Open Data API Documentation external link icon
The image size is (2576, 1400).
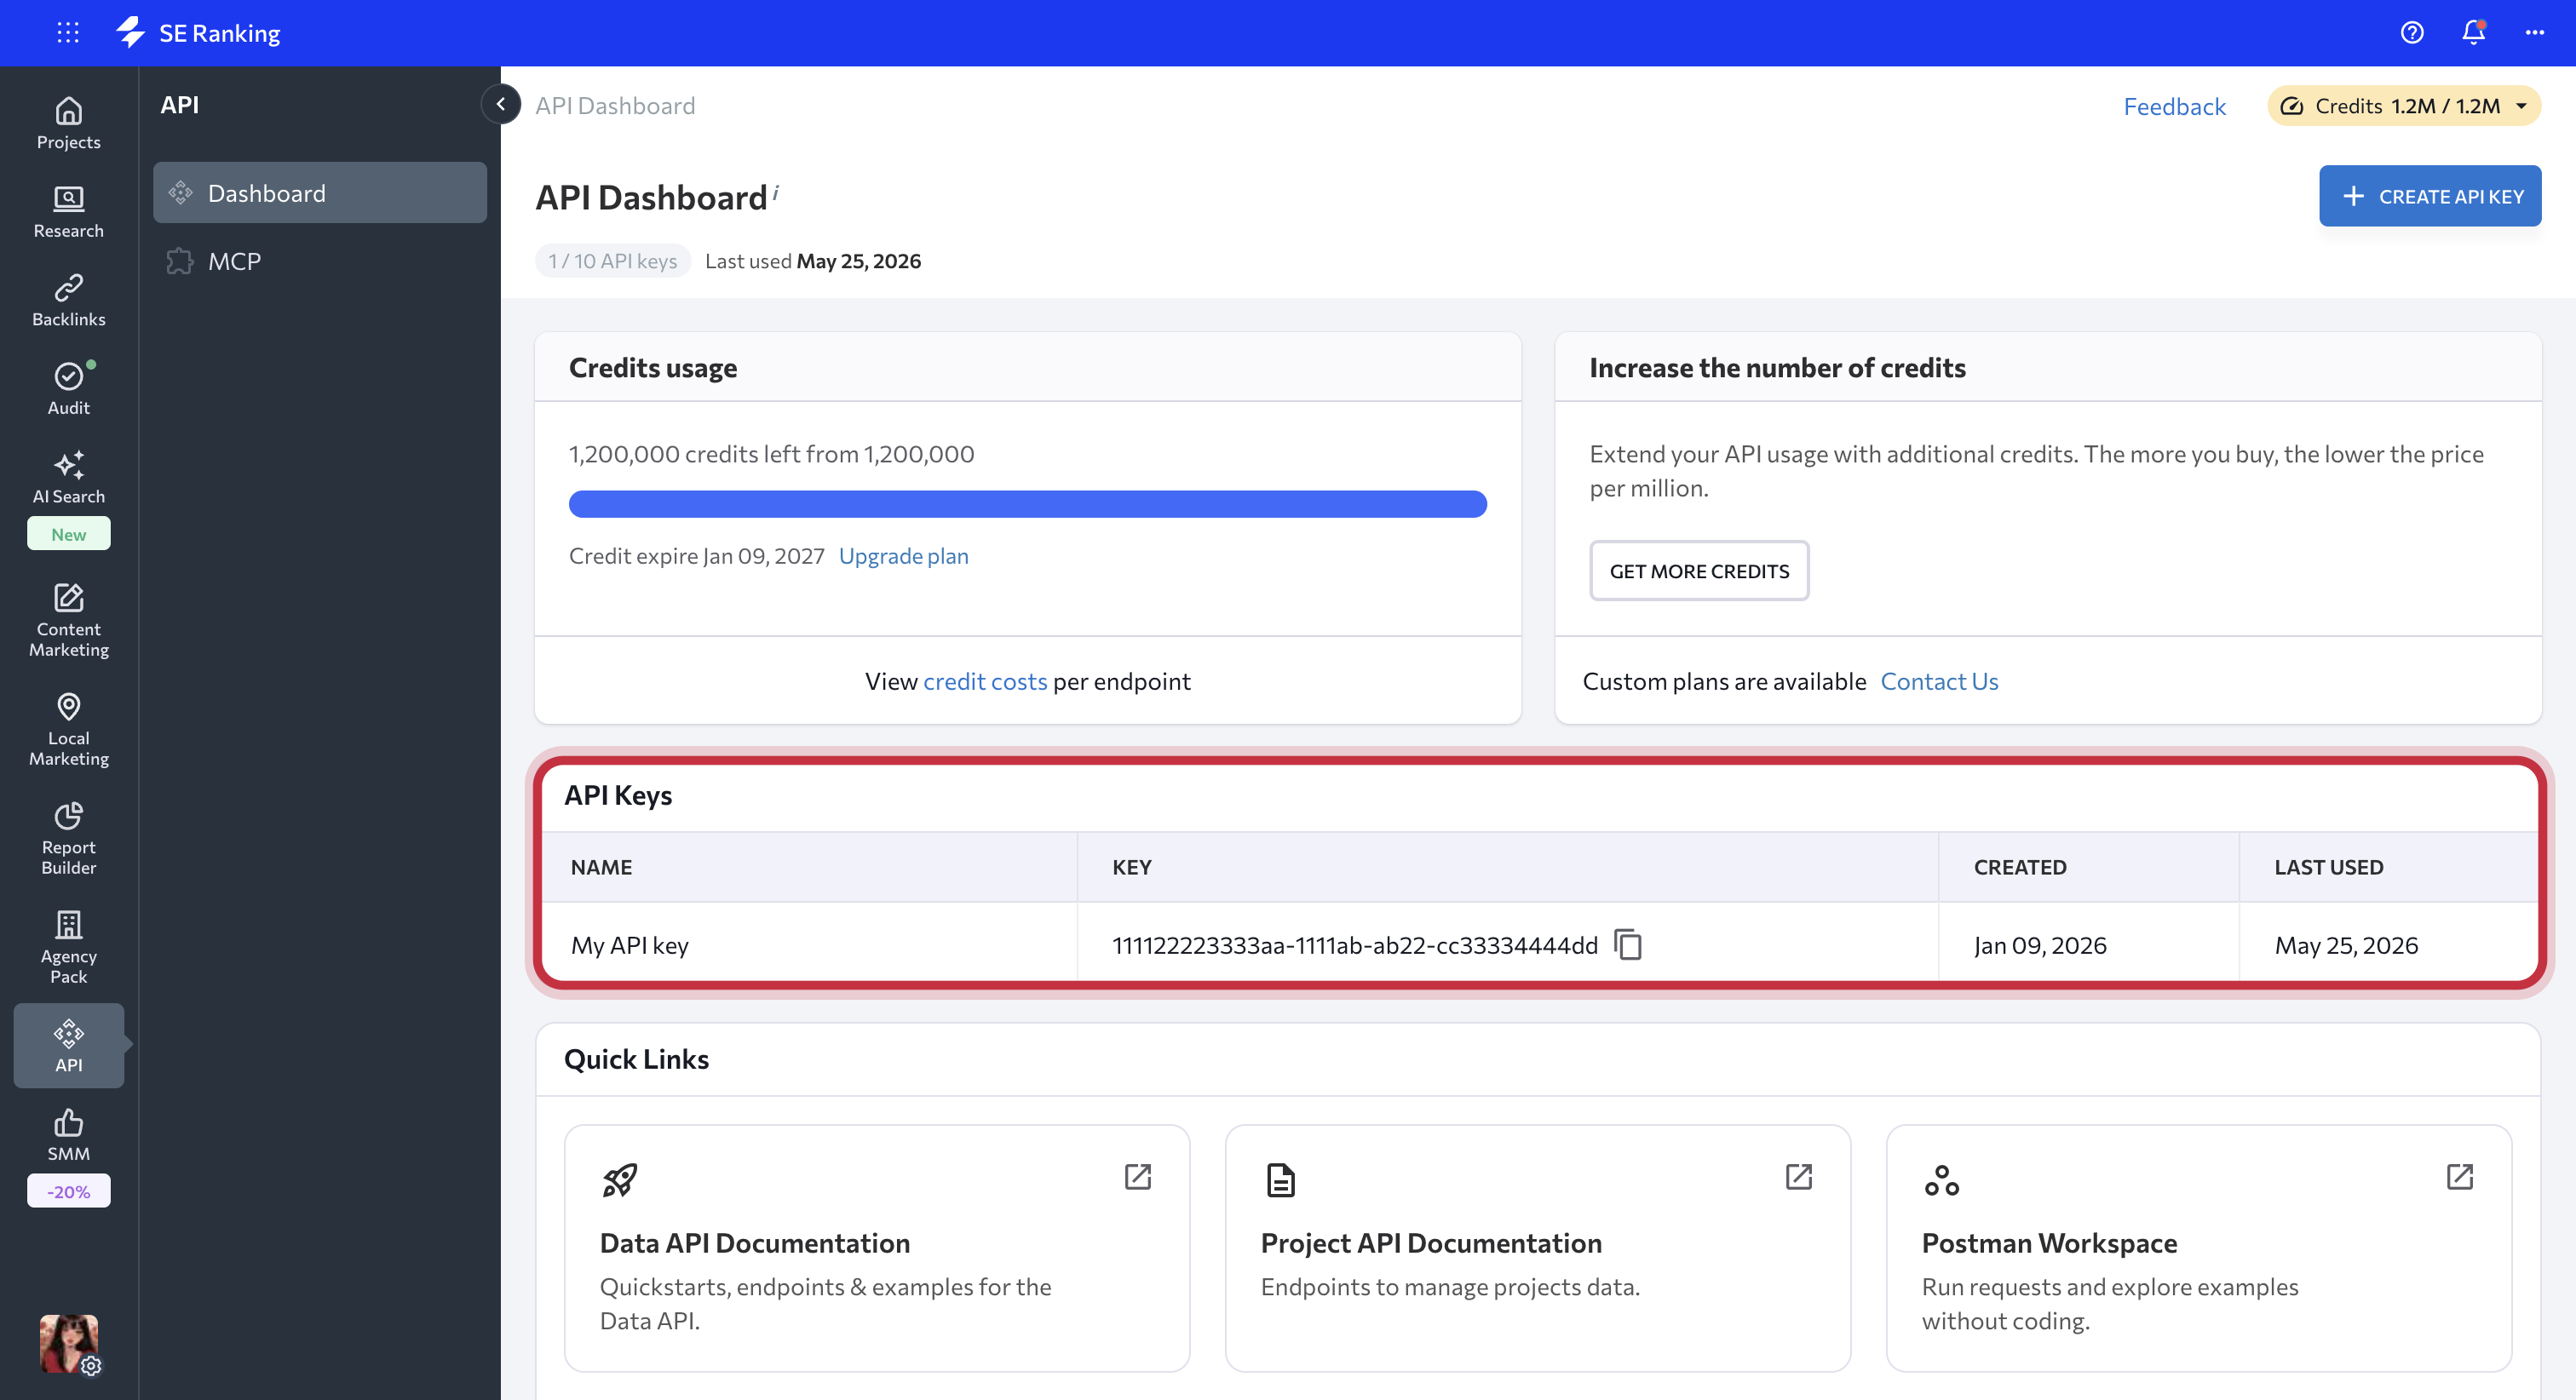pyautogui.click(x=1137, y=1176)
